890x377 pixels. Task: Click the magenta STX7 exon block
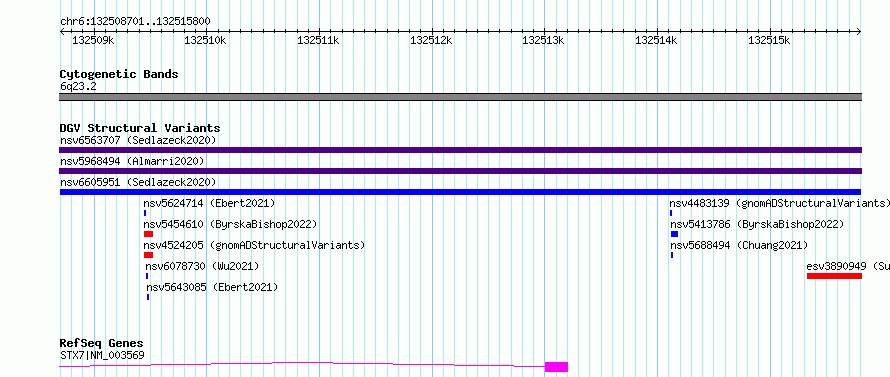point(556,367)
